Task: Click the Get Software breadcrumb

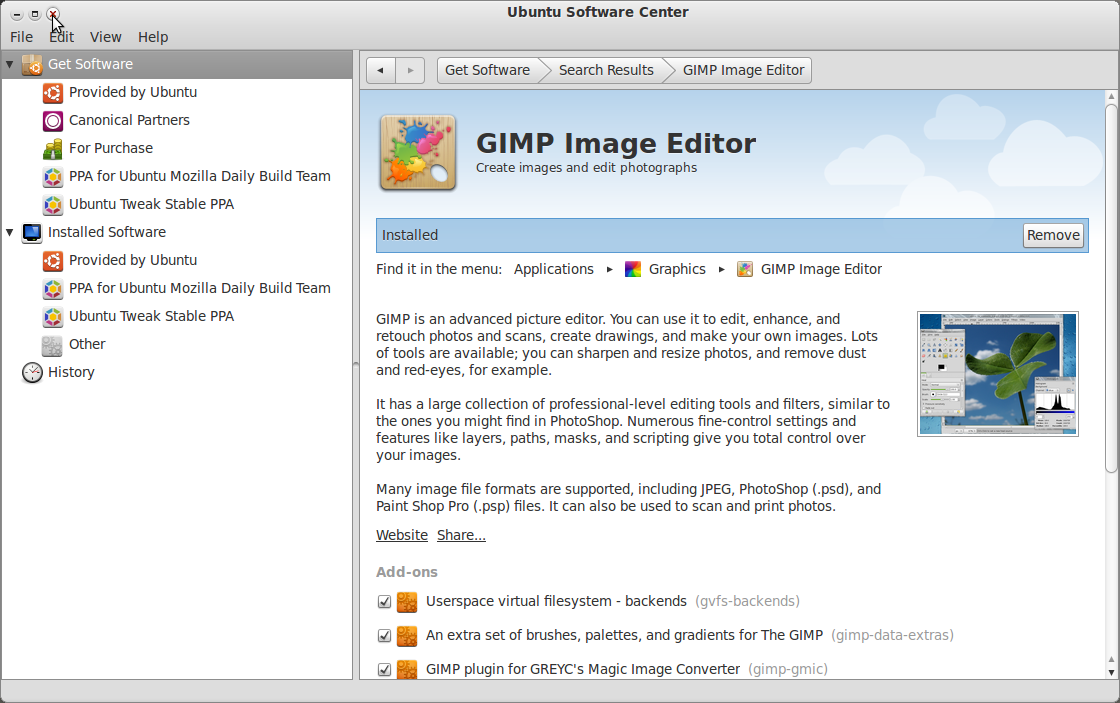Action: (x=488, y=71)
